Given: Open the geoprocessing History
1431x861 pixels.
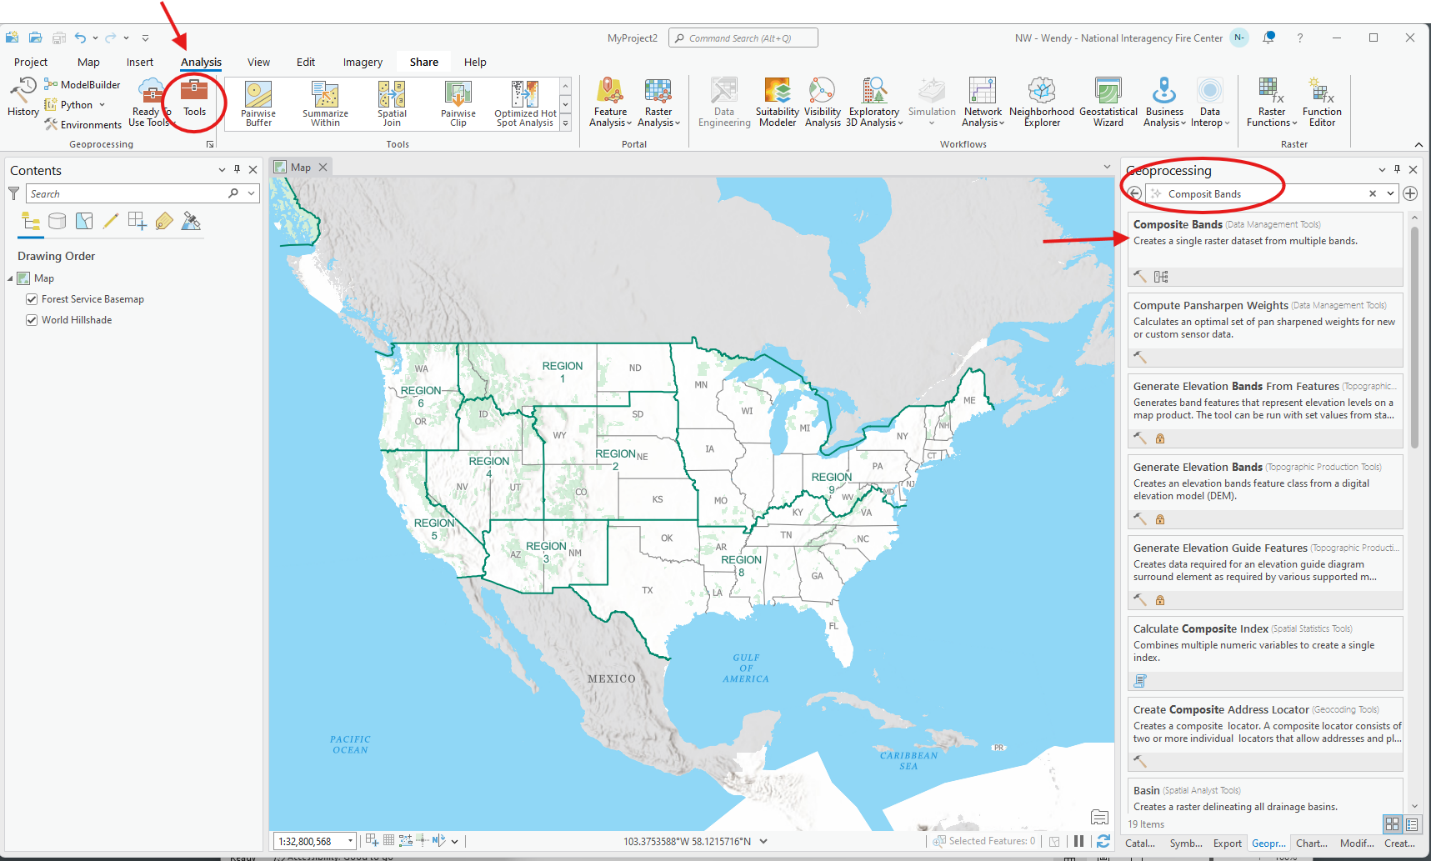Looking at the screenshot, I should pyautogui.click(x=22, y=98).
